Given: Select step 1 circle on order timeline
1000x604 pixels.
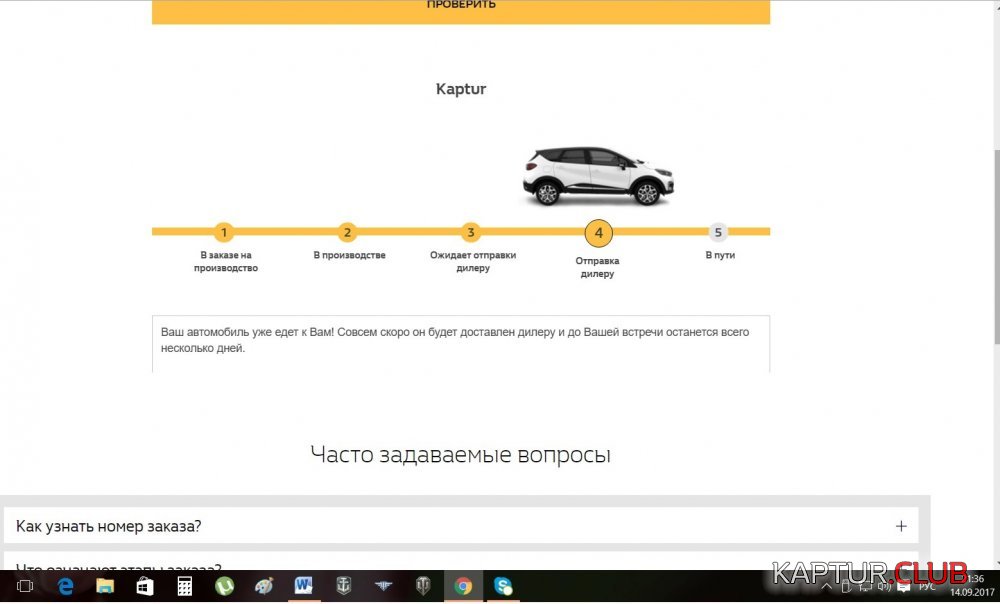Looking at the screenshot, I should coord(224,232).
